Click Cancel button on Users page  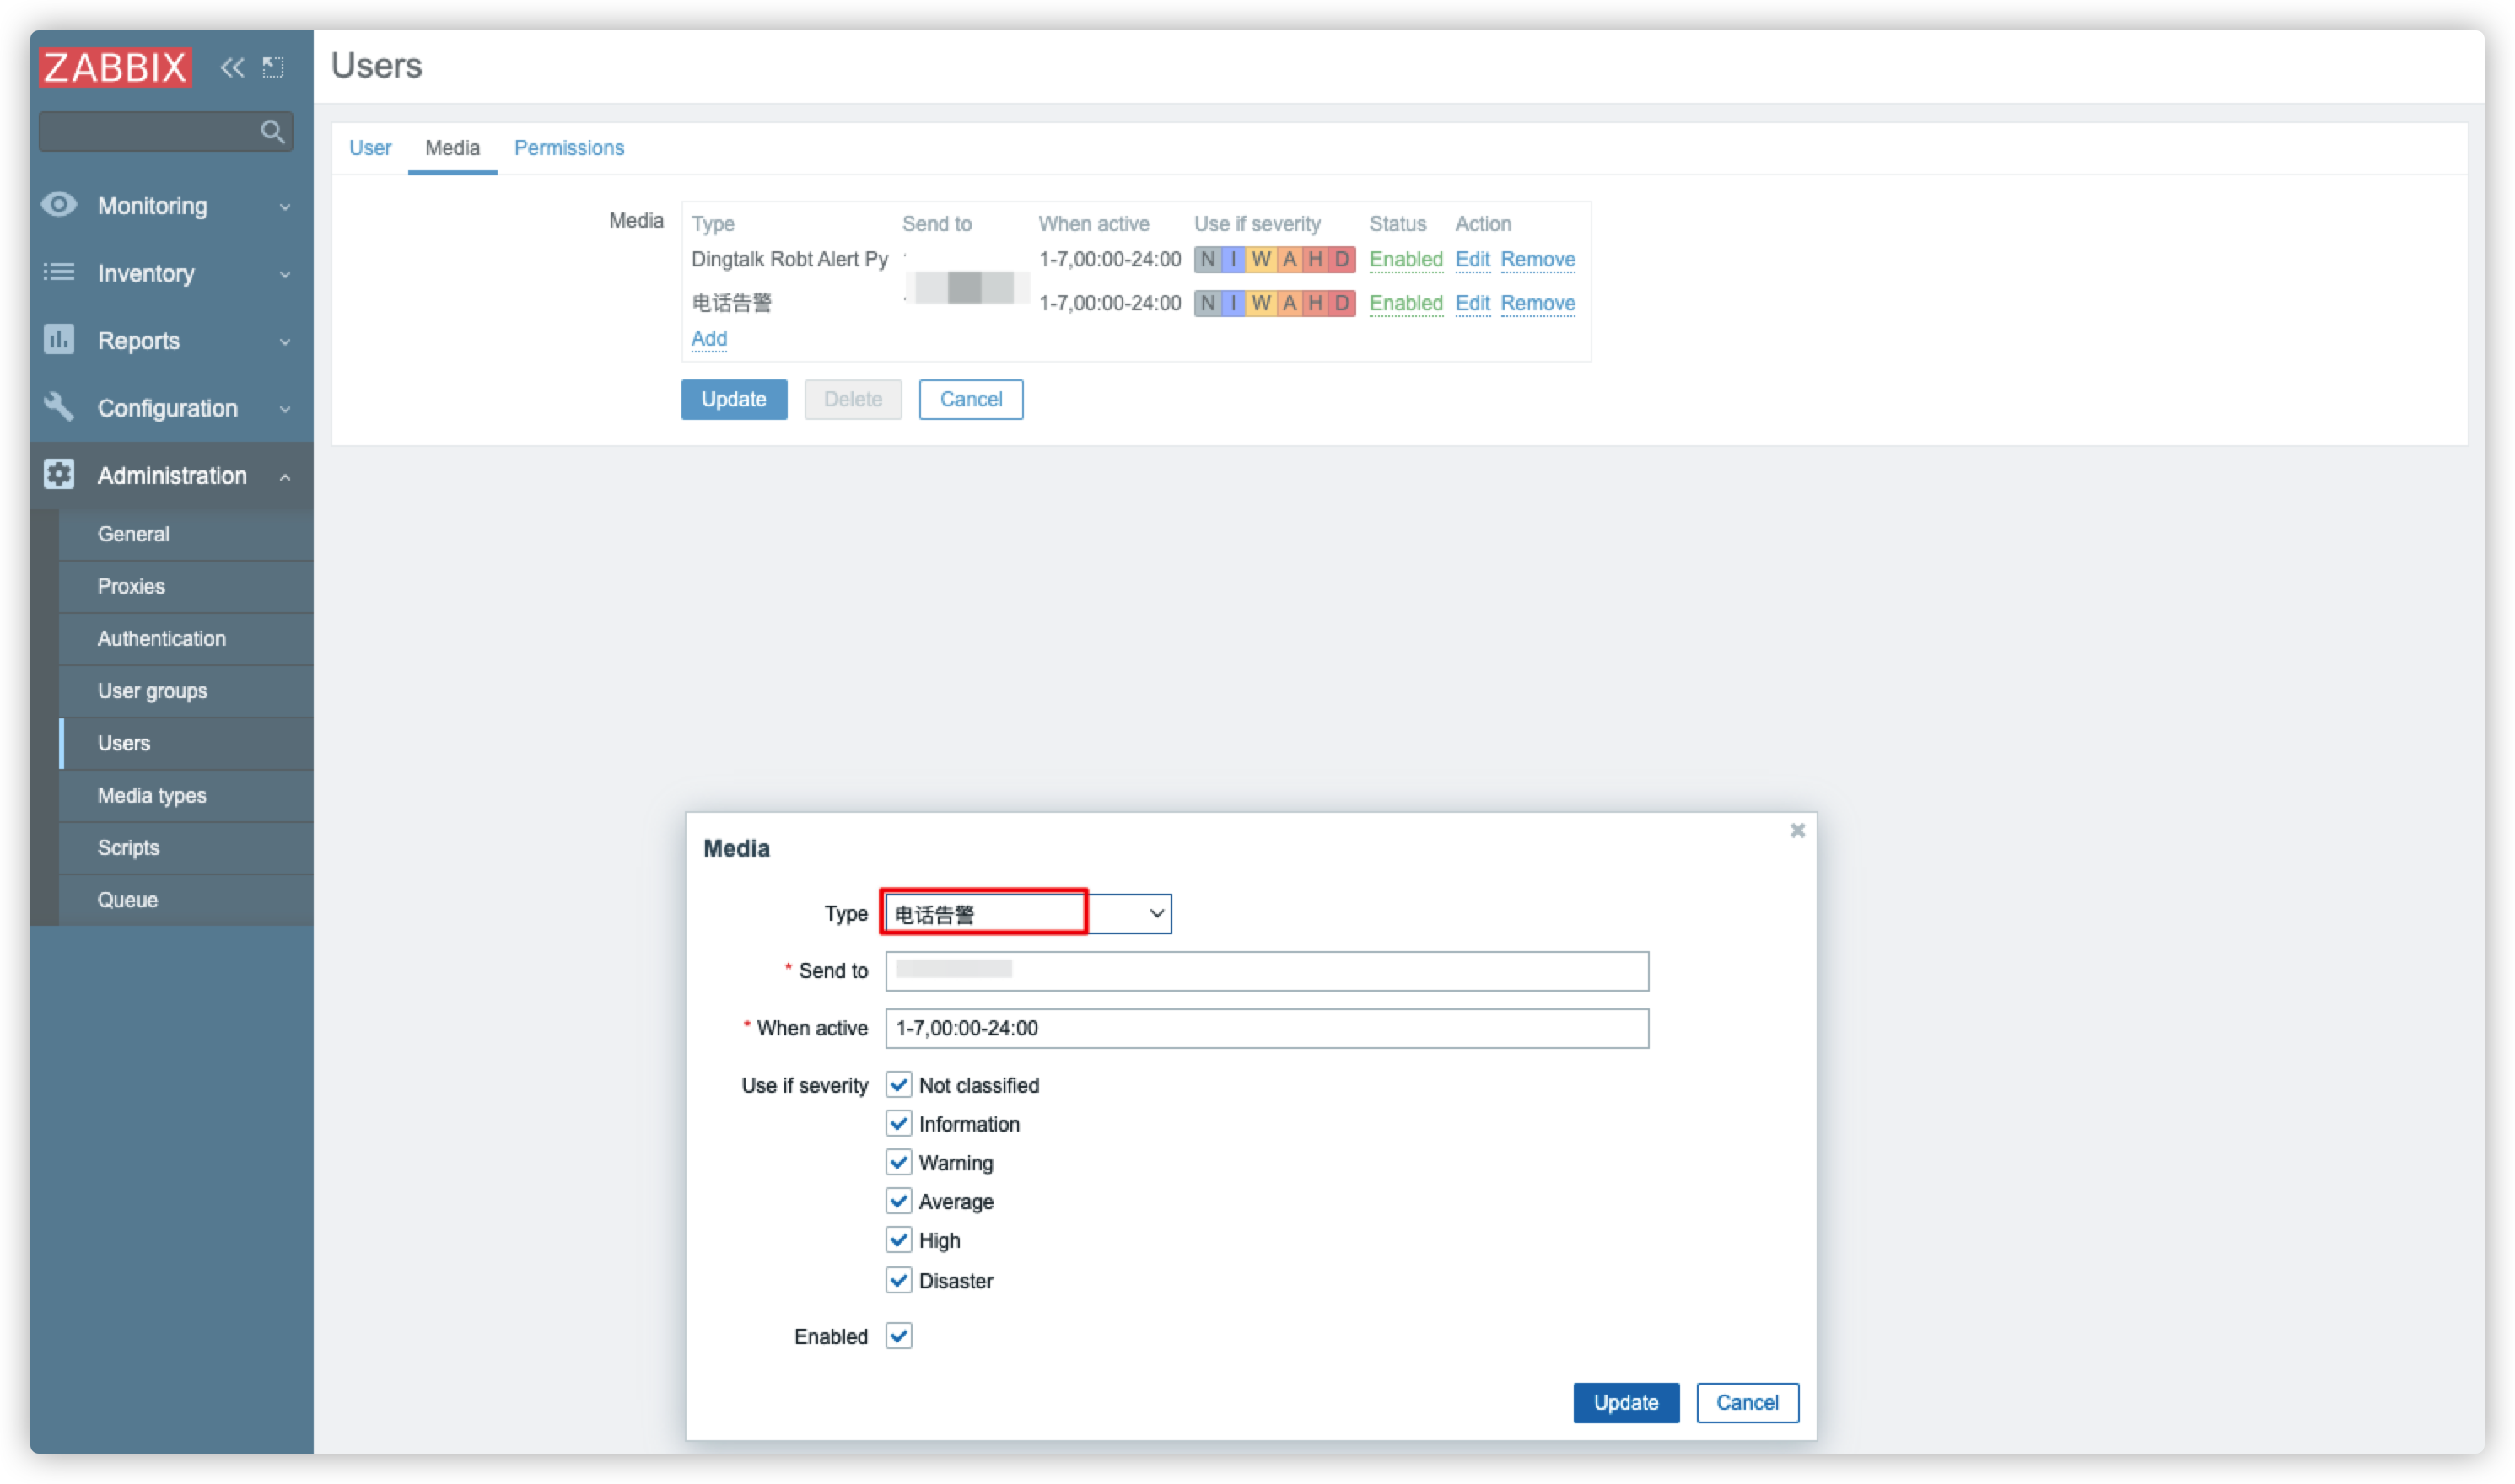coord(970,399)
